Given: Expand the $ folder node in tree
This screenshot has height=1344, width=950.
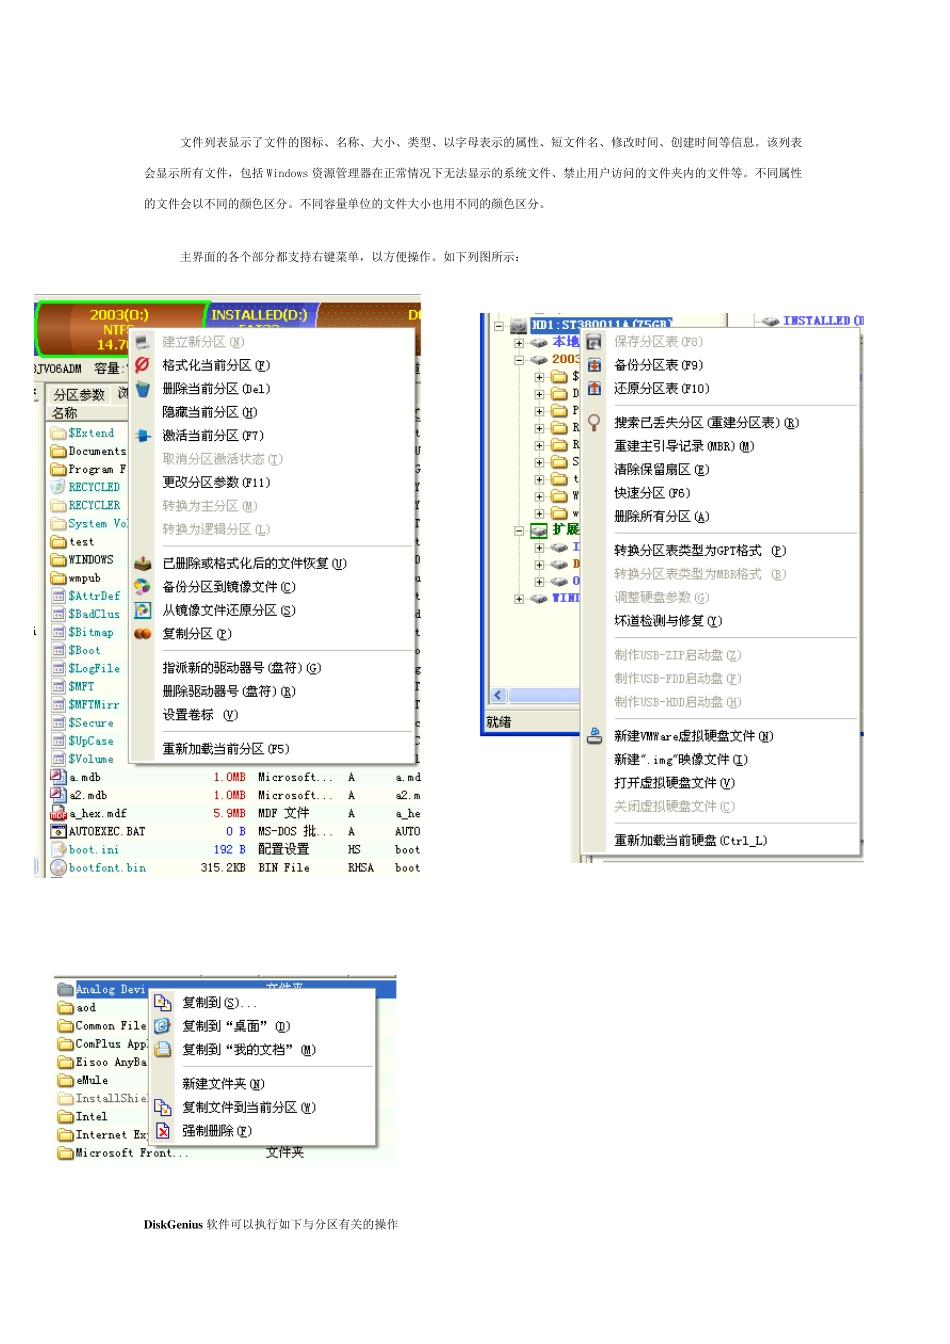Looking at the screenshot, I should (x=539, y=377).
